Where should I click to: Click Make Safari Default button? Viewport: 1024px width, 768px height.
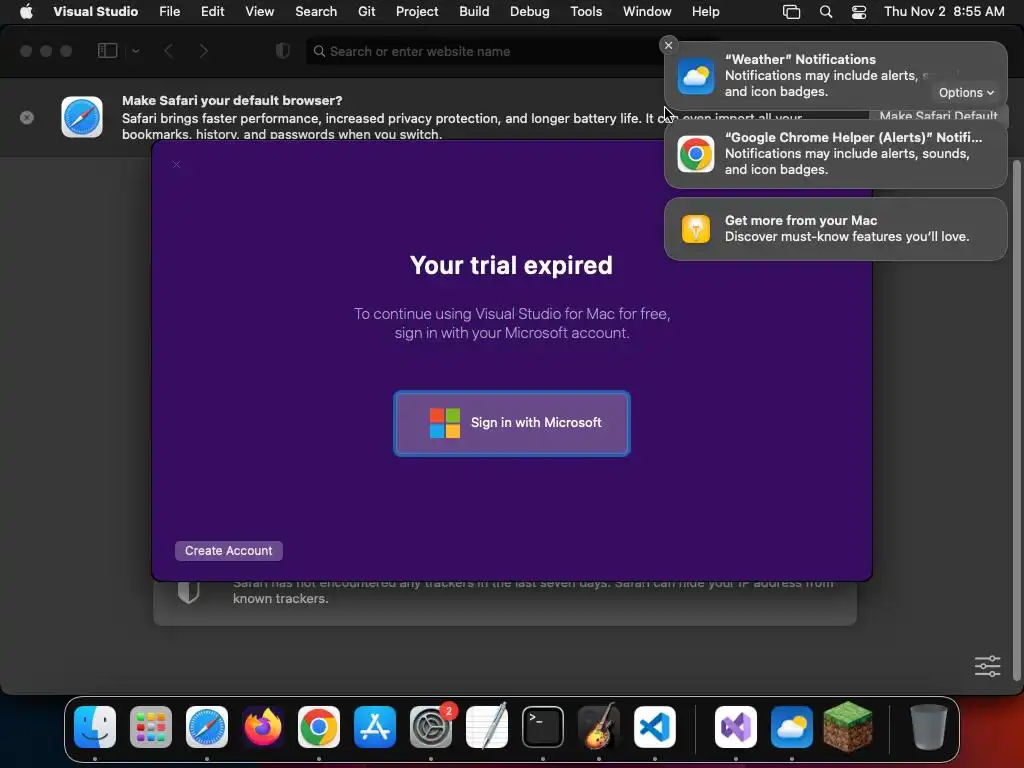click(938, 115)
